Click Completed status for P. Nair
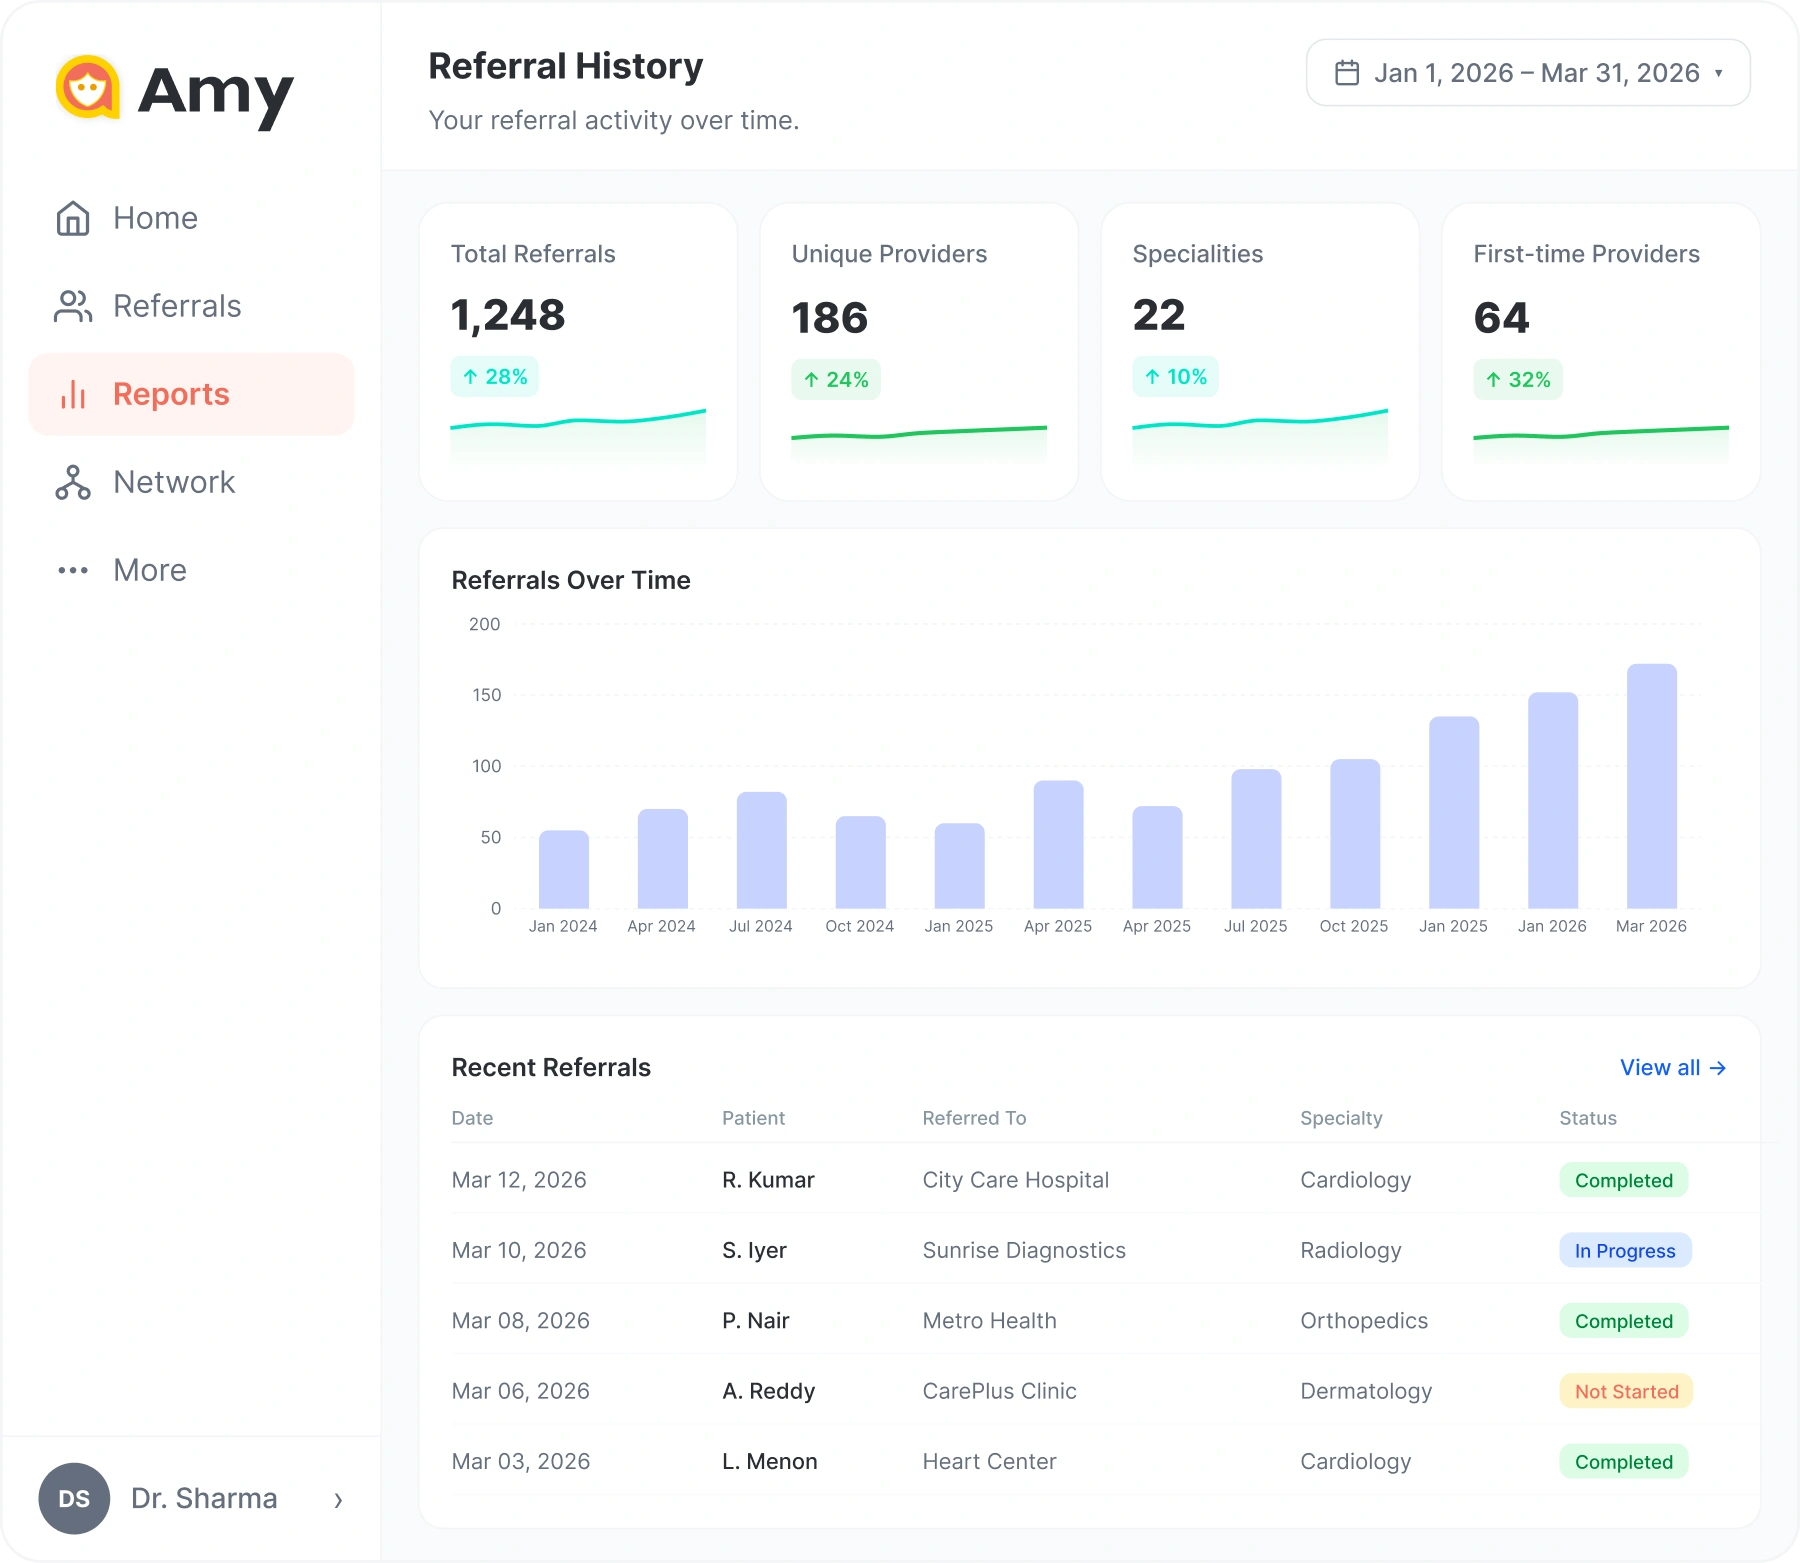 [1624, 1321]
